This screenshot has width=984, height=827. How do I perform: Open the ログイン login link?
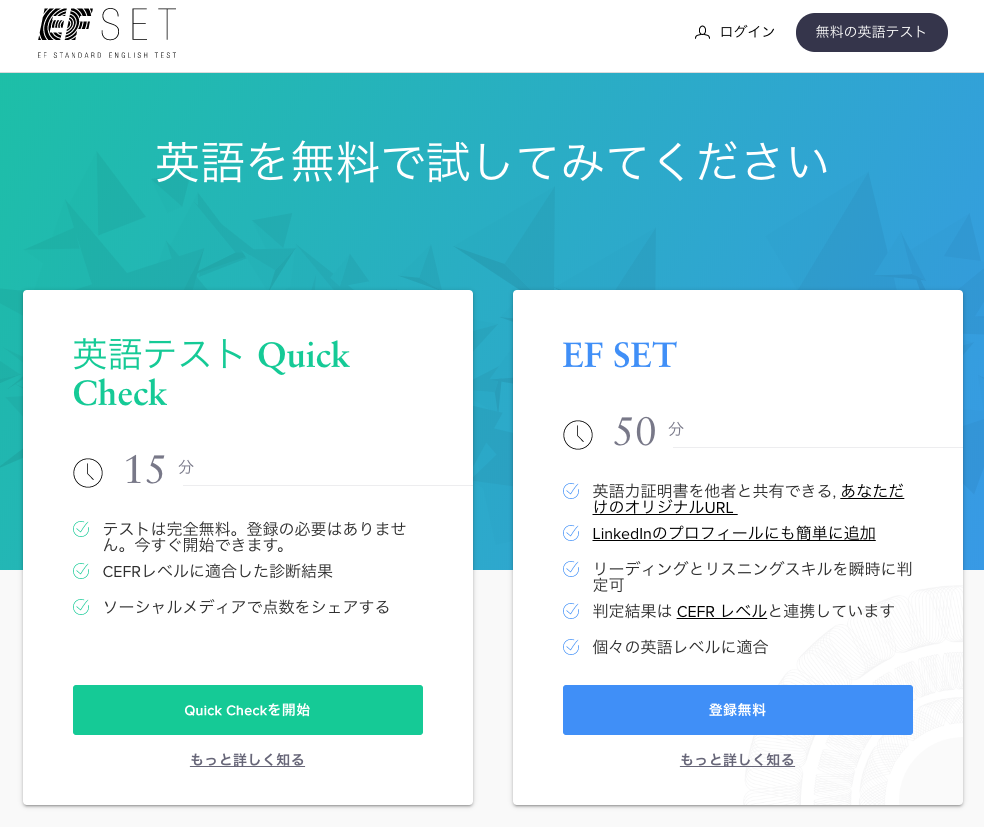(x=747, y=32)
